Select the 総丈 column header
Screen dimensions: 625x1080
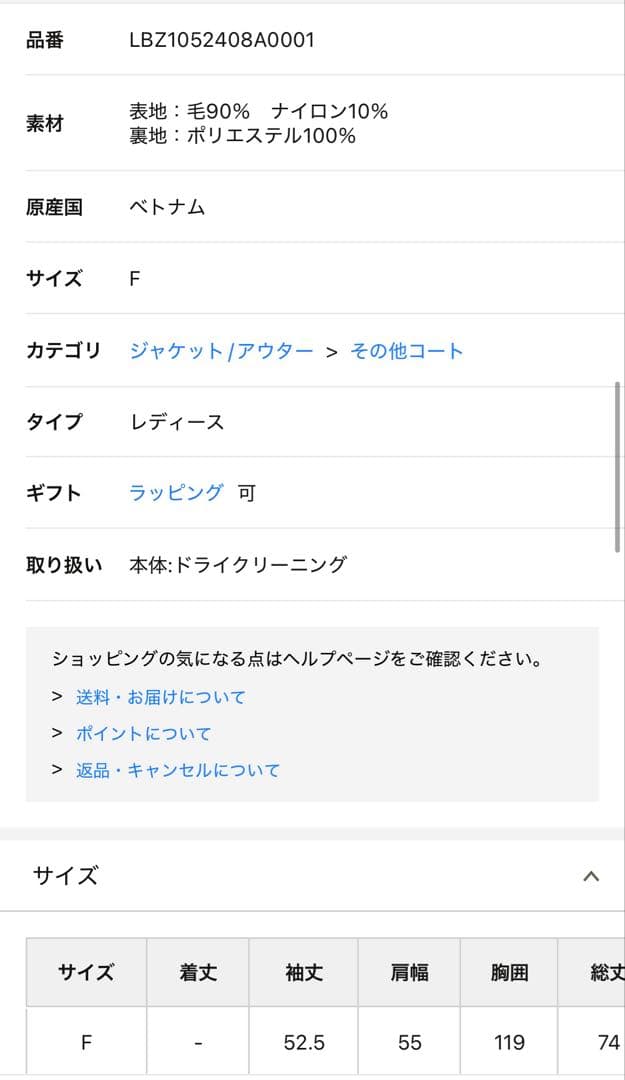click(607, 972)
